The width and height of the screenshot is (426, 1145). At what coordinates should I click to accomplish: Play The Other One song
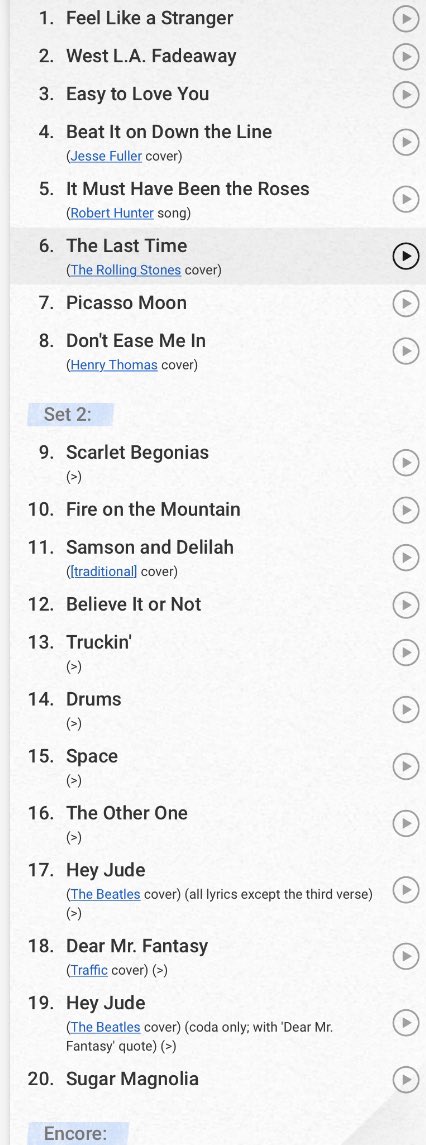click(405, 823)
